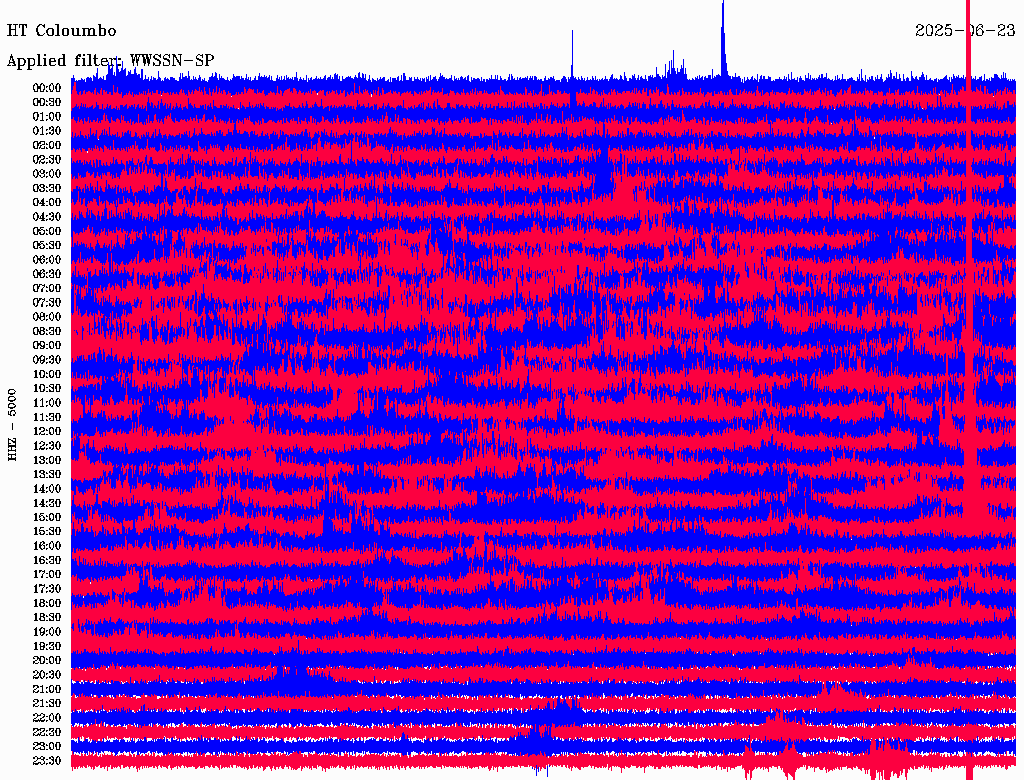Click the tall red vertical event spike near the date
1024x780 pixels.
tap(968, 390)
